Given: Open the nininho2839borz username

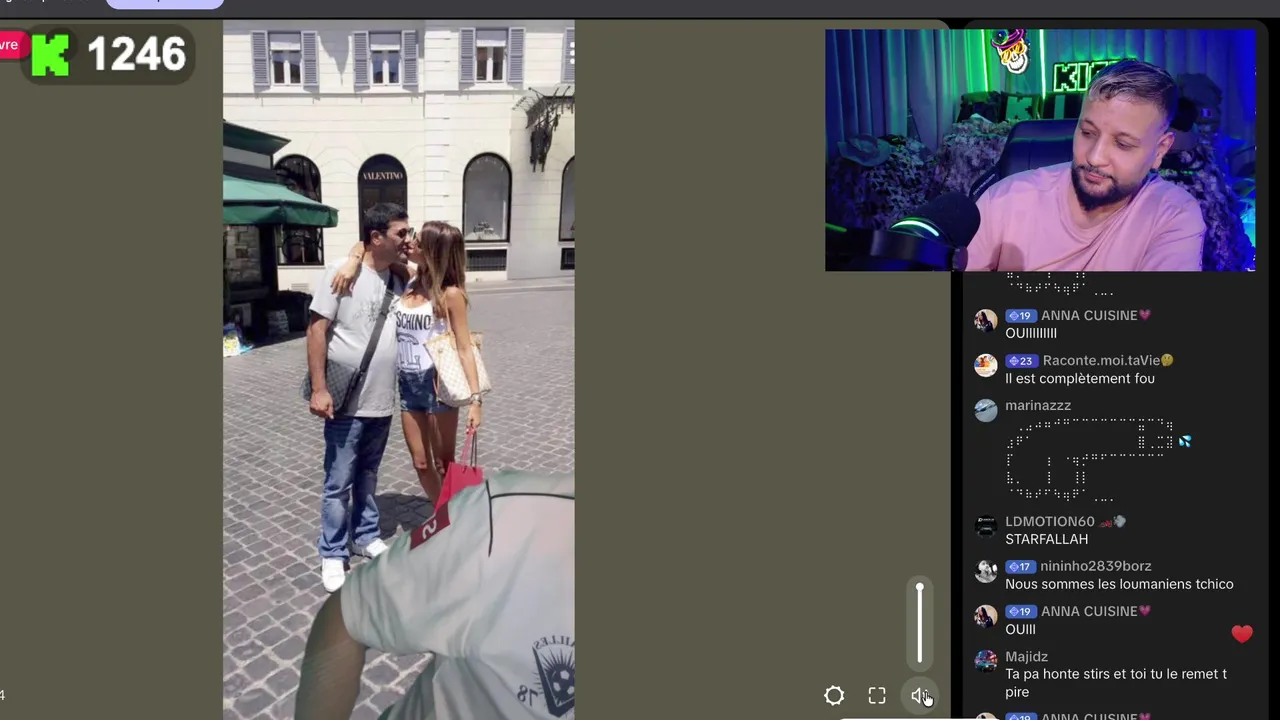Looking at the screenshot, I should (x=1095, y=566).
